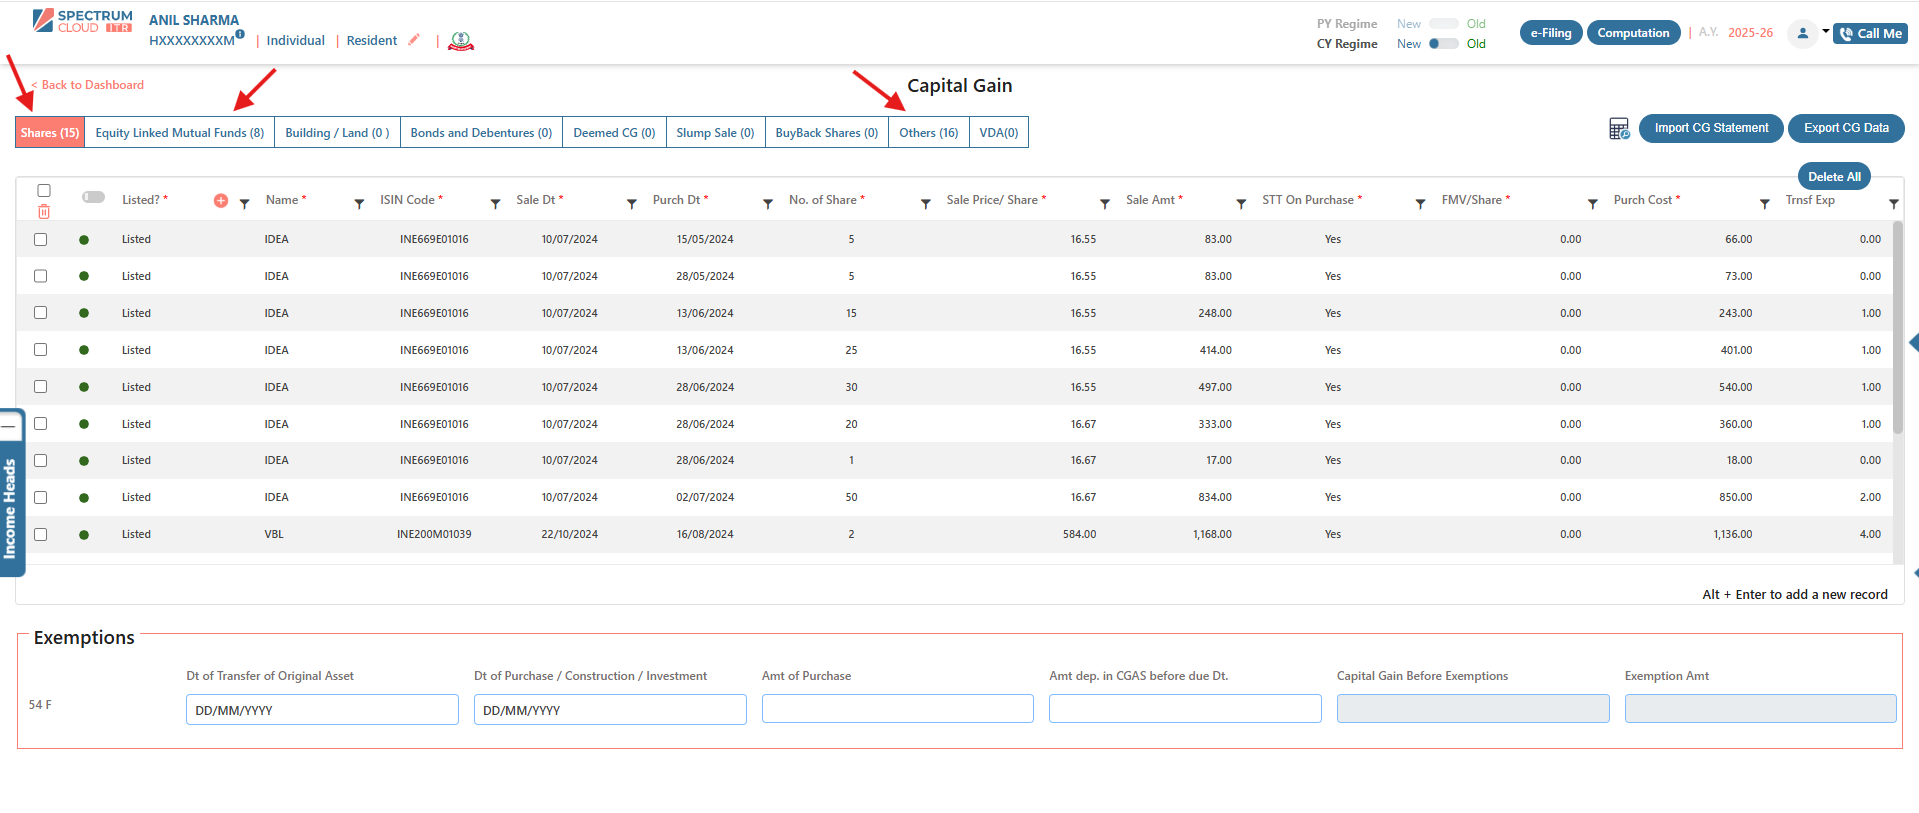Click the filter icon beside Name column
Viewport: 1919px width, 813px height.
359,204
